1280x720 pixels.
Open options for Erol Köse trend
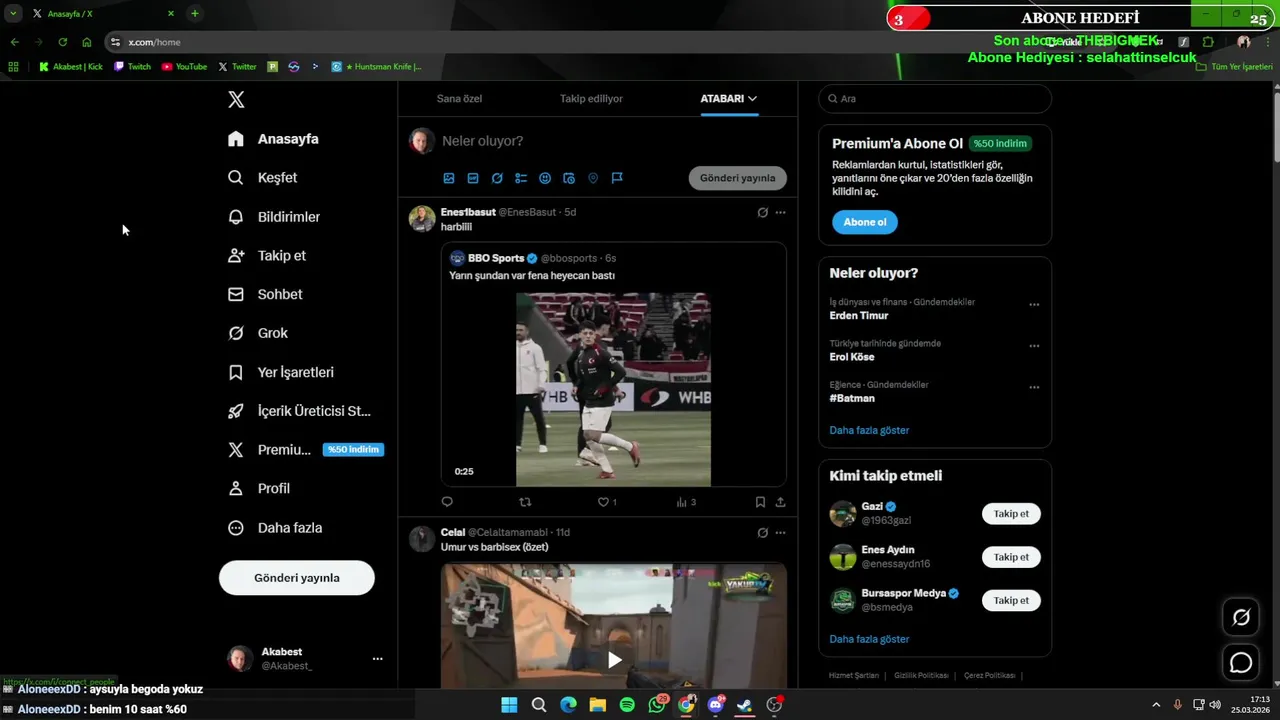pyautogui.click(x=1034, y=346)
